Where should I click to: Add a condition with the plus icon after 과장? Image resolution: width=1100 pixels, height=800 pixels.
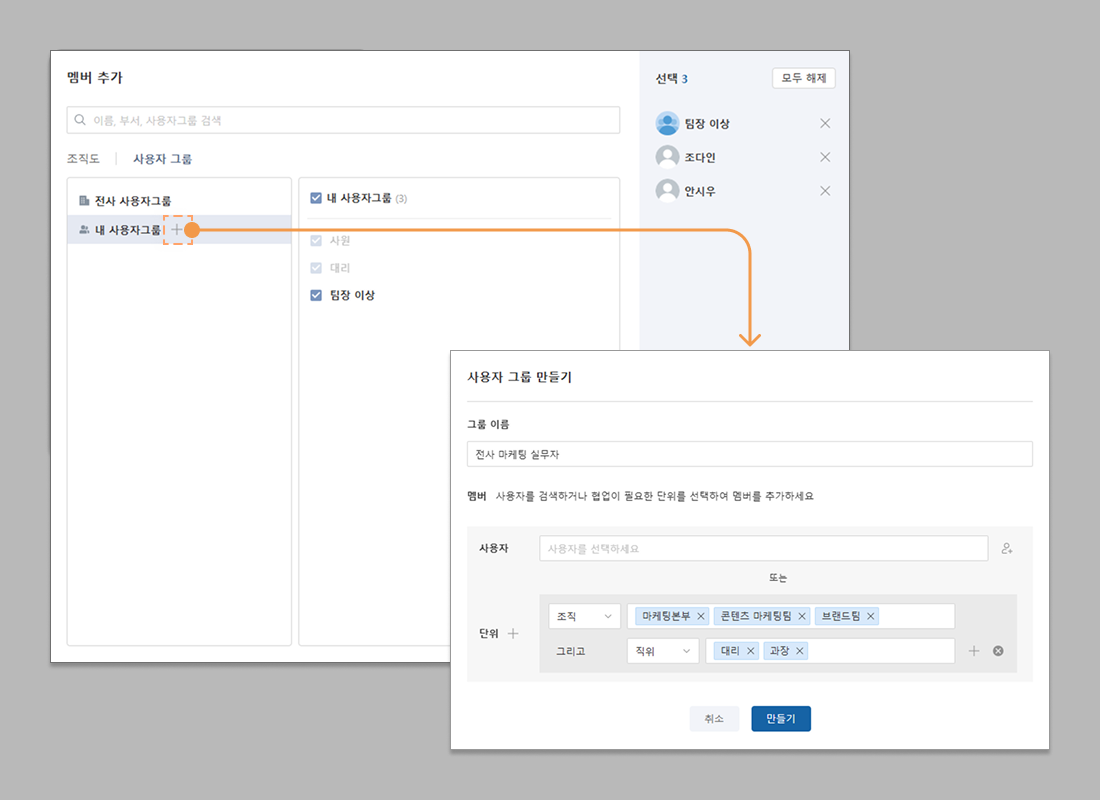974,651
